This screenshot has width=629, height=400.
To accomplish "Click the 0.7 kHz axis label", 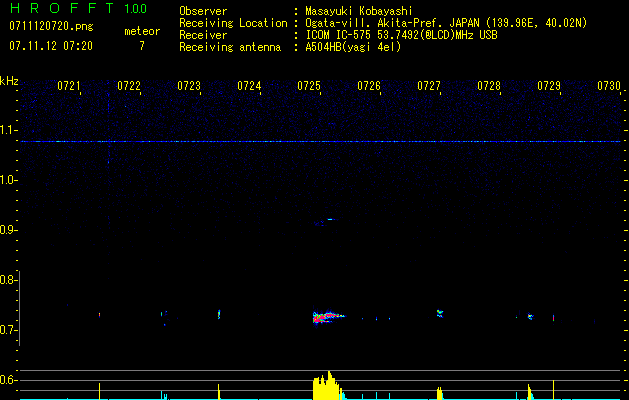I will [8, 330].
